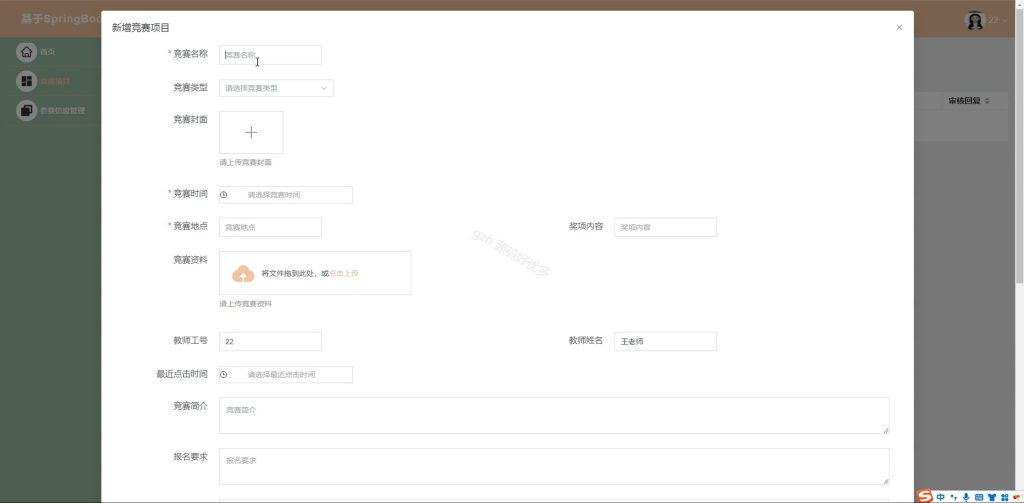Click the username 22 in the header
Screen dimensions: 1024x503
(993, 21)
